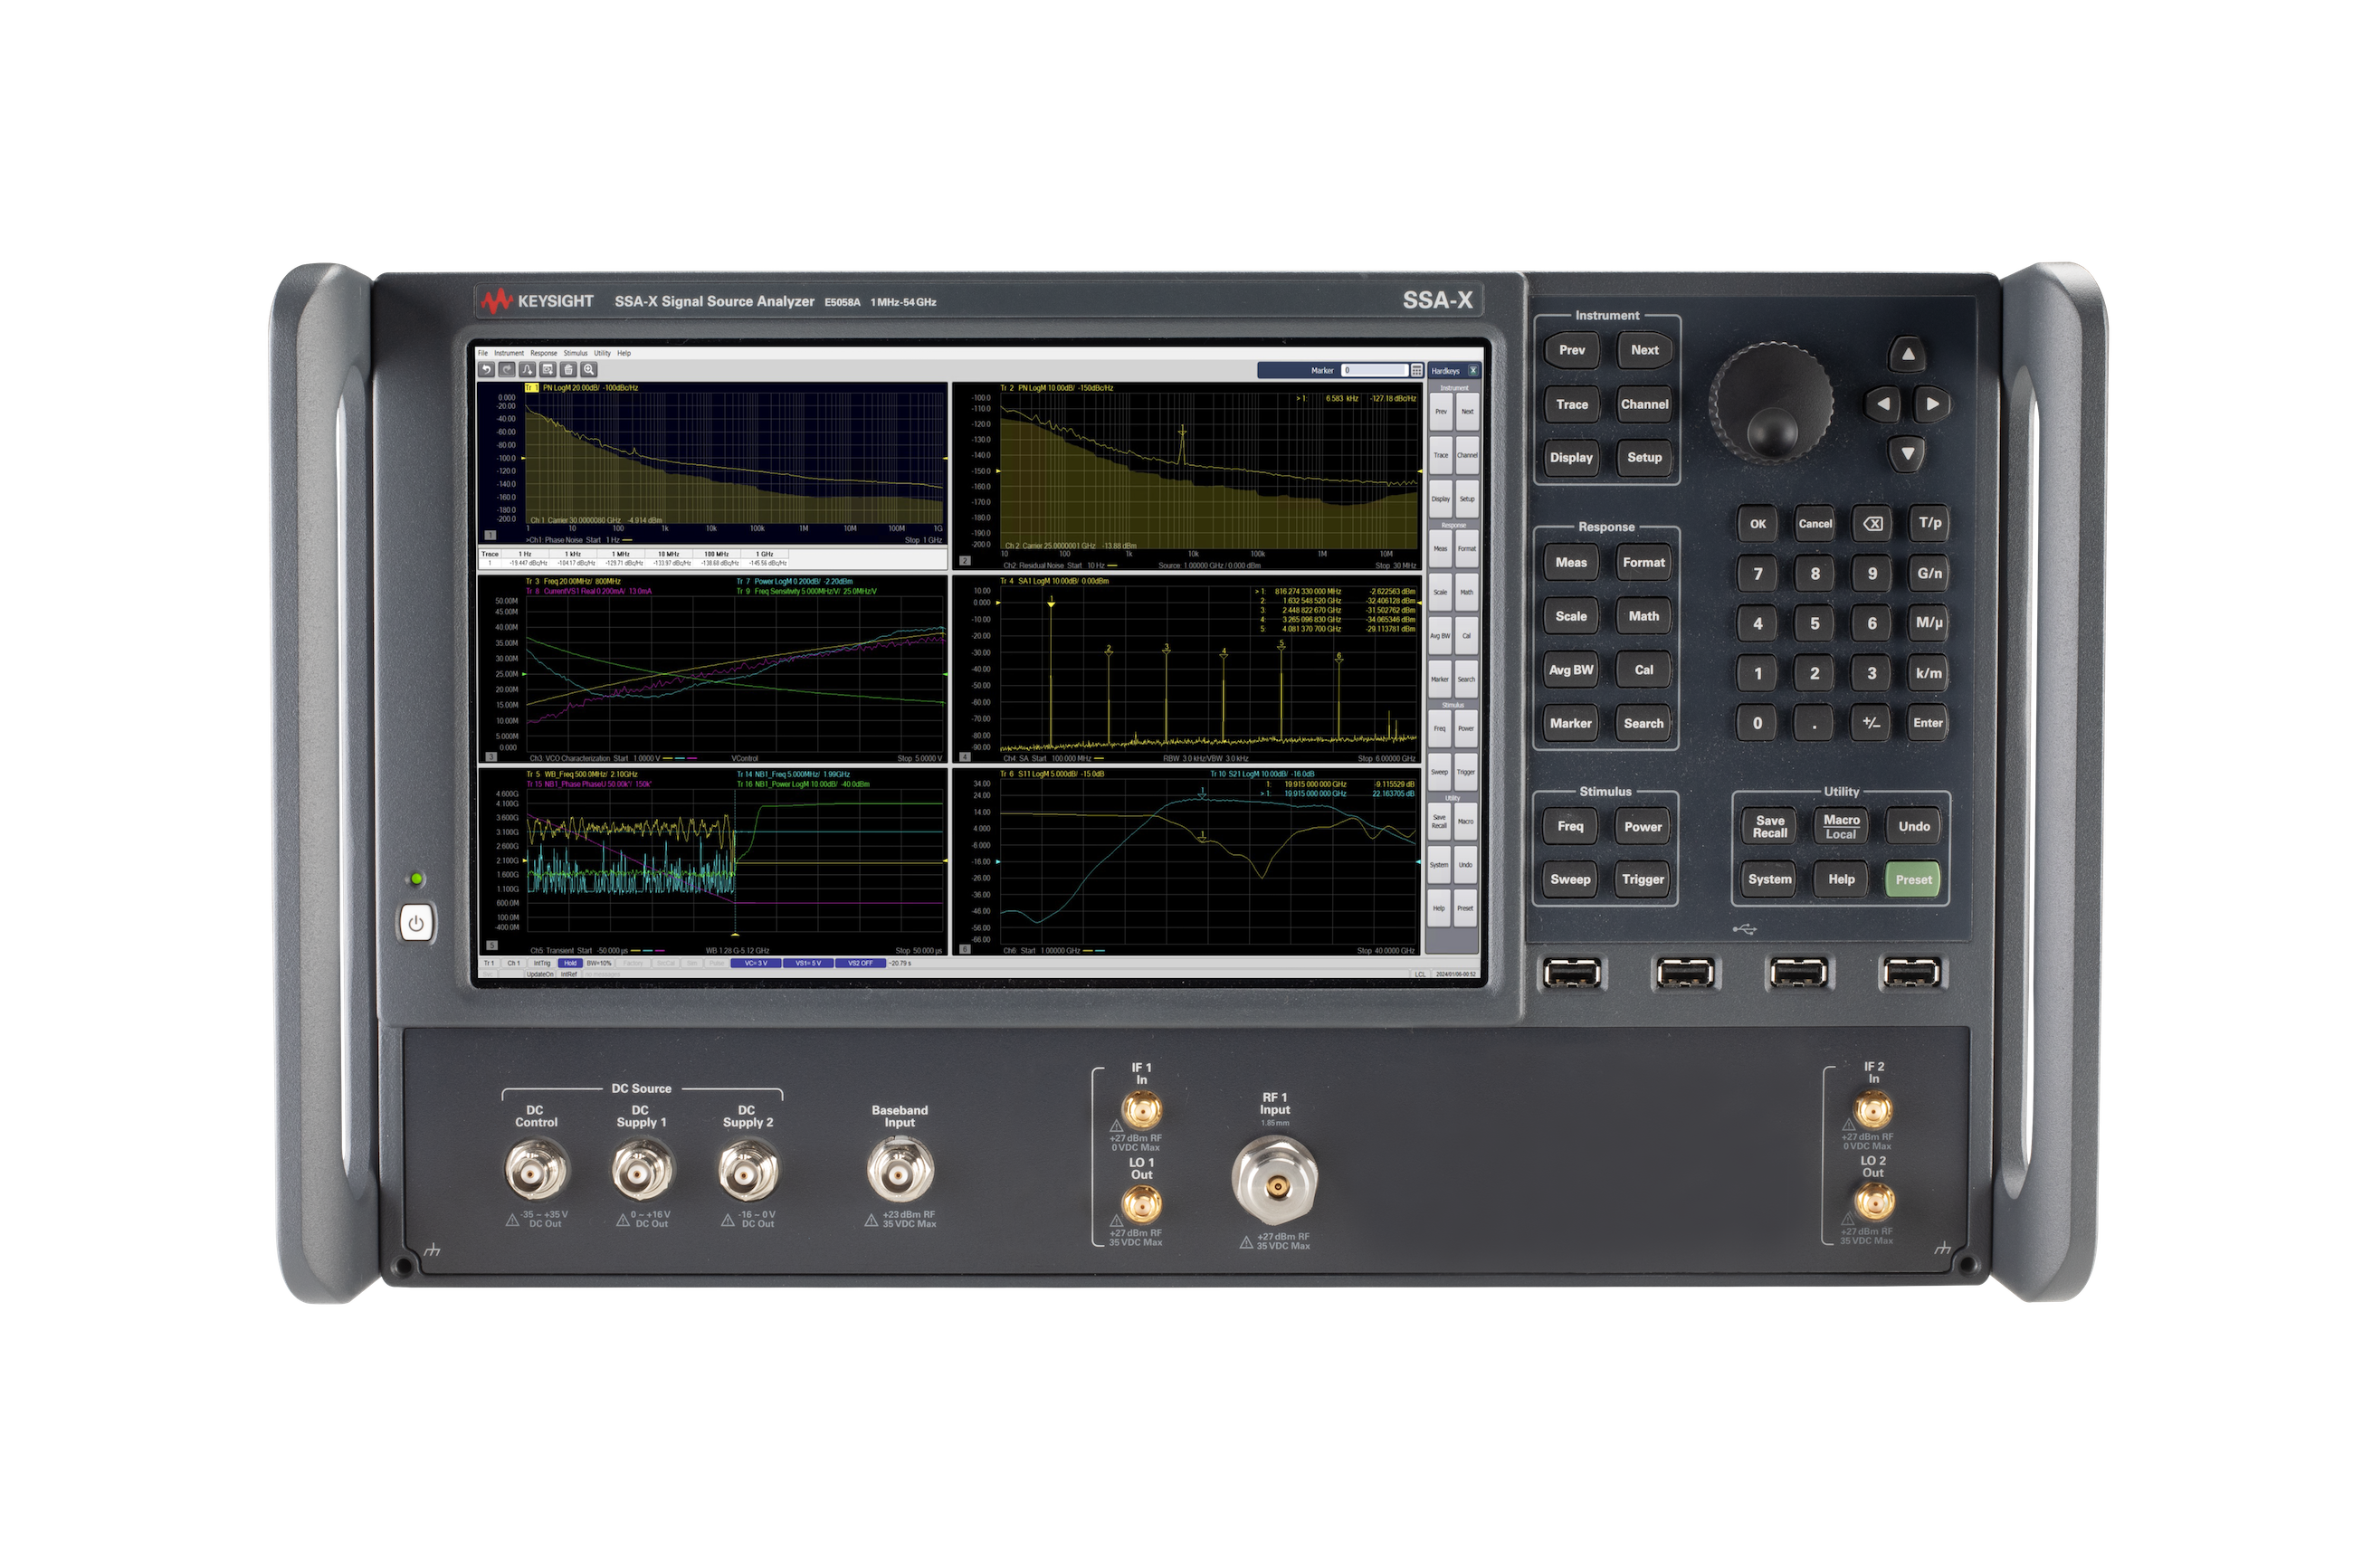Hit the backspace key on the numeric keypad
Image resolution: width=2353 pixels, height=1568 pixels.
[x=1872, y=523]
